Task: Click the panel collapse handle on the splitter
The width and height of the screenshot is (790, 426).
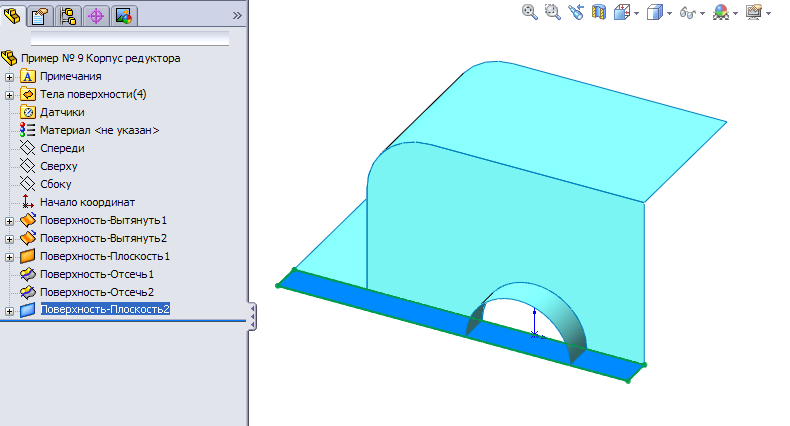Action: [x=252, y=317]
